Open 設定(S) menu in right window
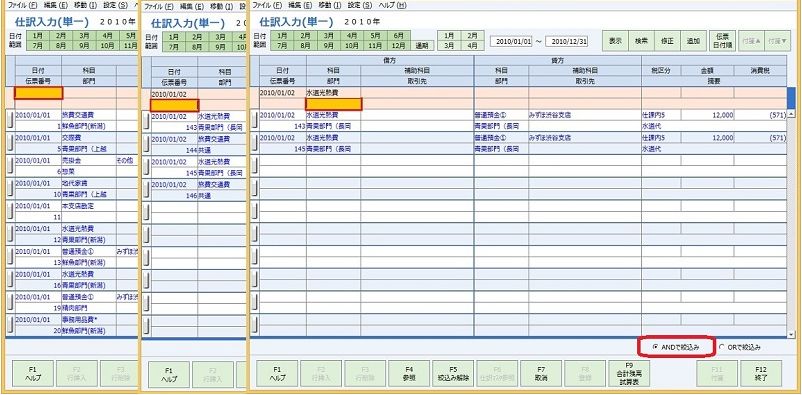 pos(360,6)
